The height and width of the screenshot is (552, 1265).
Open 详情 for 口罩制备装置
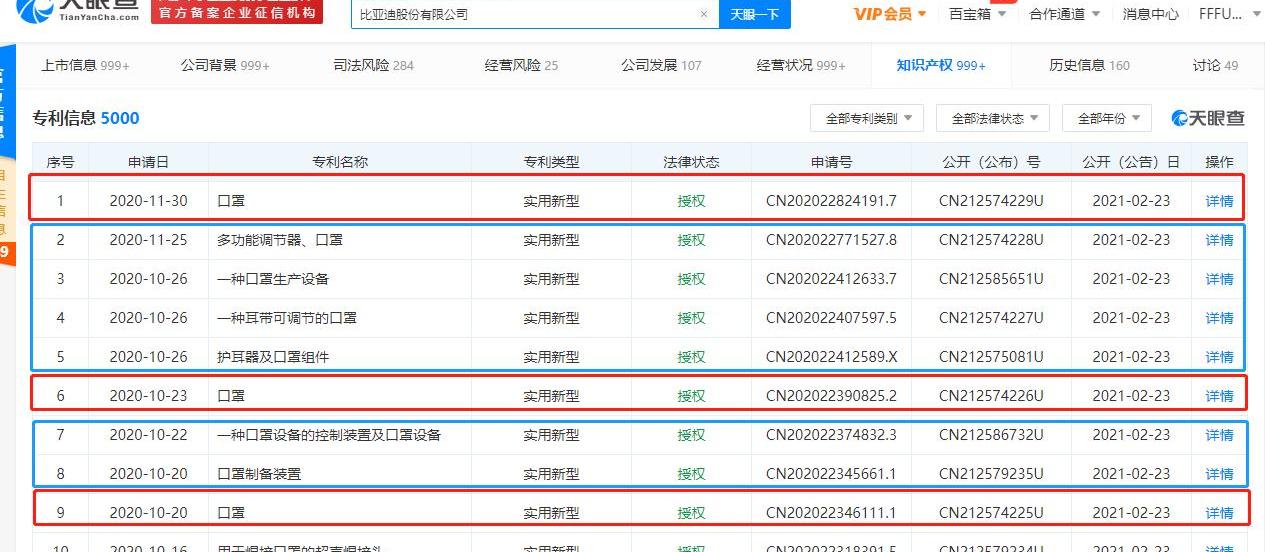(1219, 474)
